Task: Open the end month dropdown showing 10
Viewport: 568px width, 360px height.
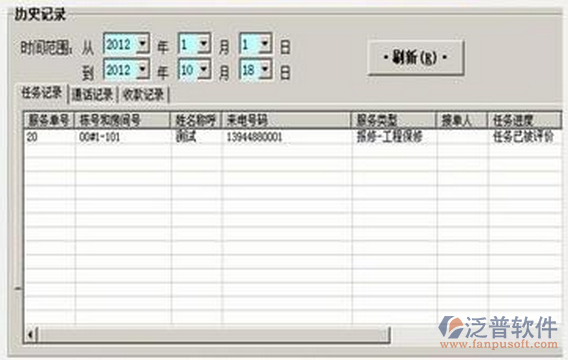Action: click(204, 69)
